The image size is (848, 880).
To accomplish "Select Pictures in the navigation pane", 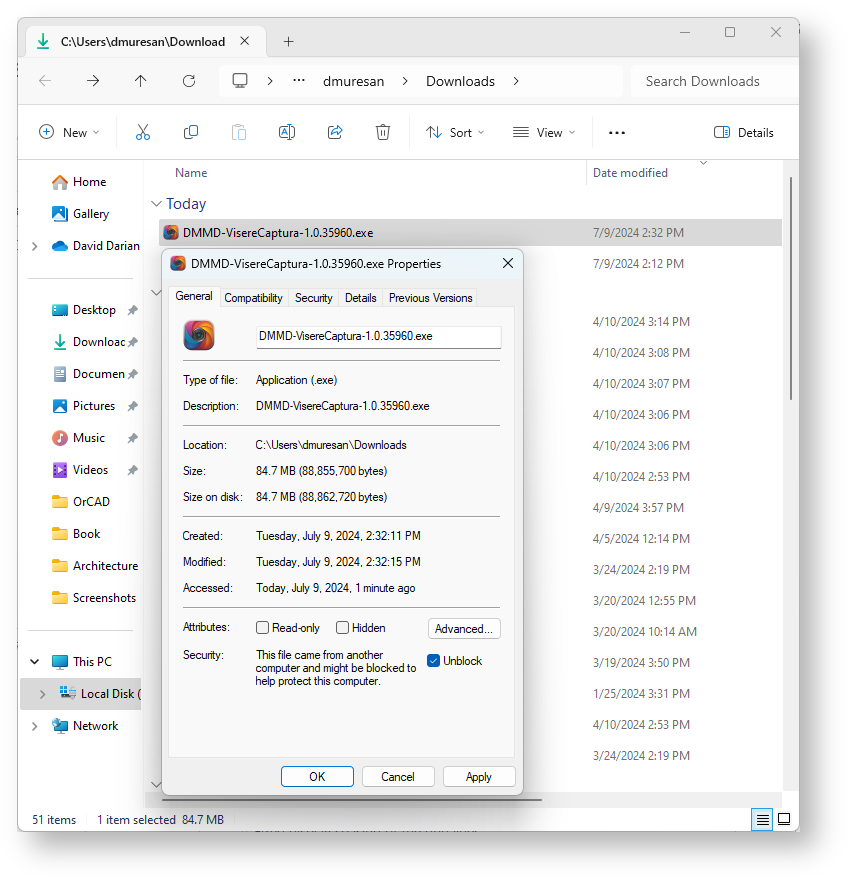I will [94, 406].
